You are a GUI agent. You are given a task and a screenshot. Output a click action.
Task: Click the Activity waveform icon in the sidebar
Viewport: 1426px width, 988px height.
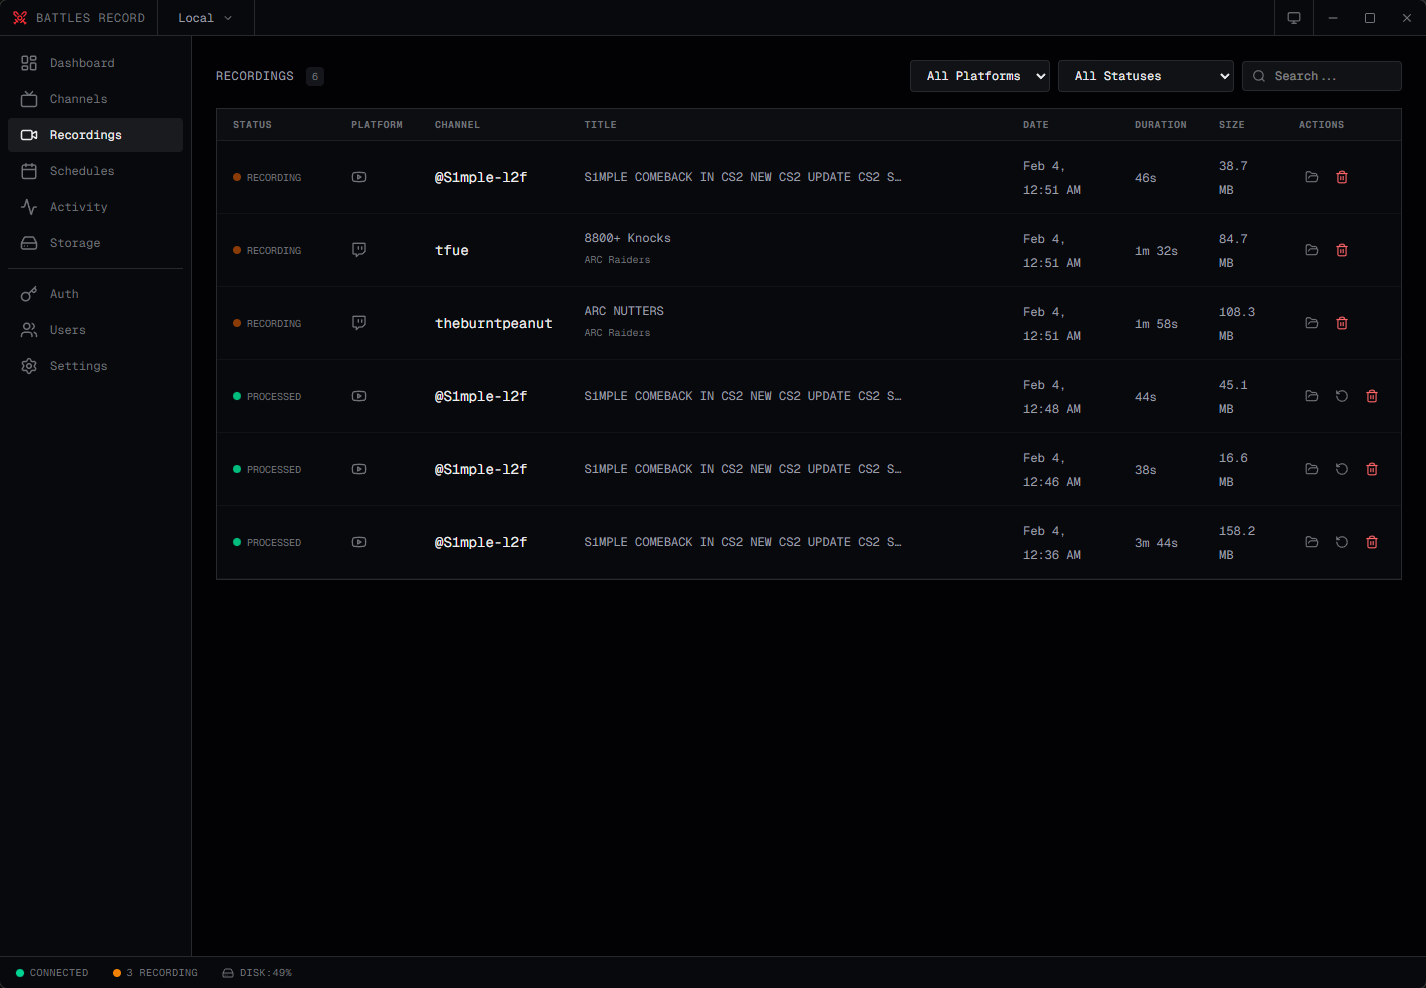coord(28,207)
